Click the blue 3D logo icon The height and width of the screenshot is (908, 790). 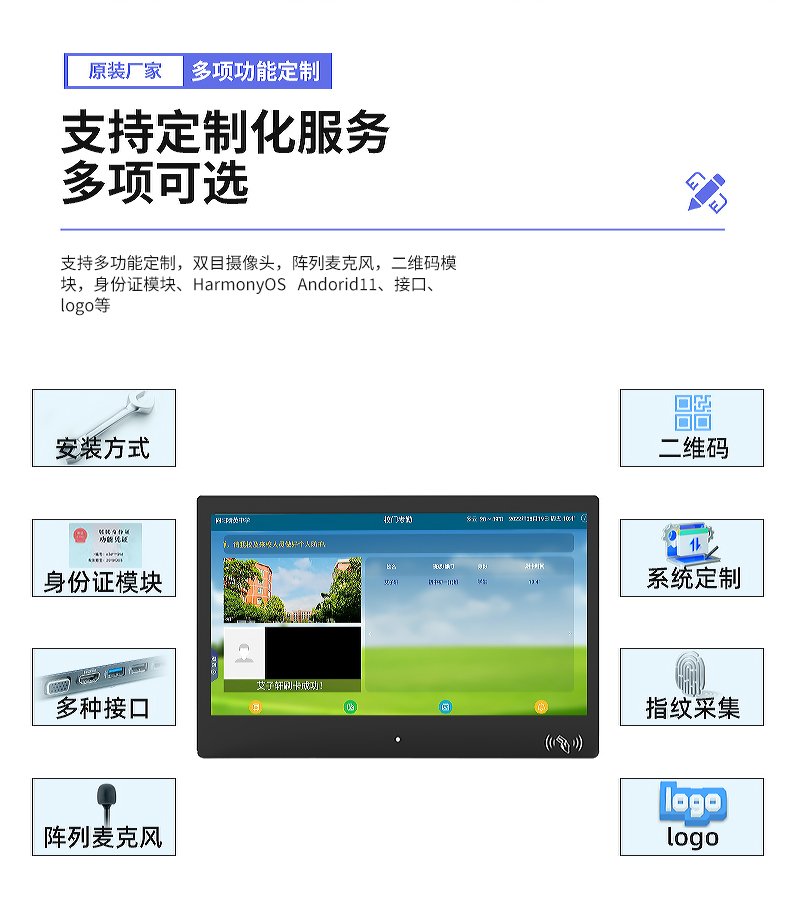[x=692, y=803]
